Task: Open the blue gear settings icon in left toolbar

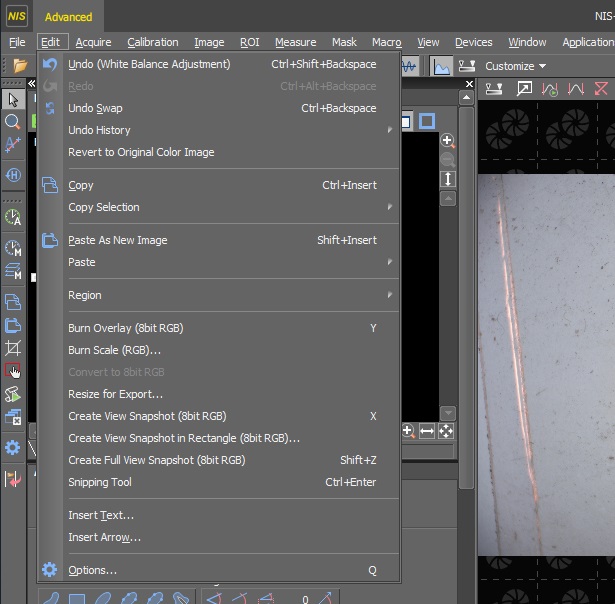Action: 13,448
